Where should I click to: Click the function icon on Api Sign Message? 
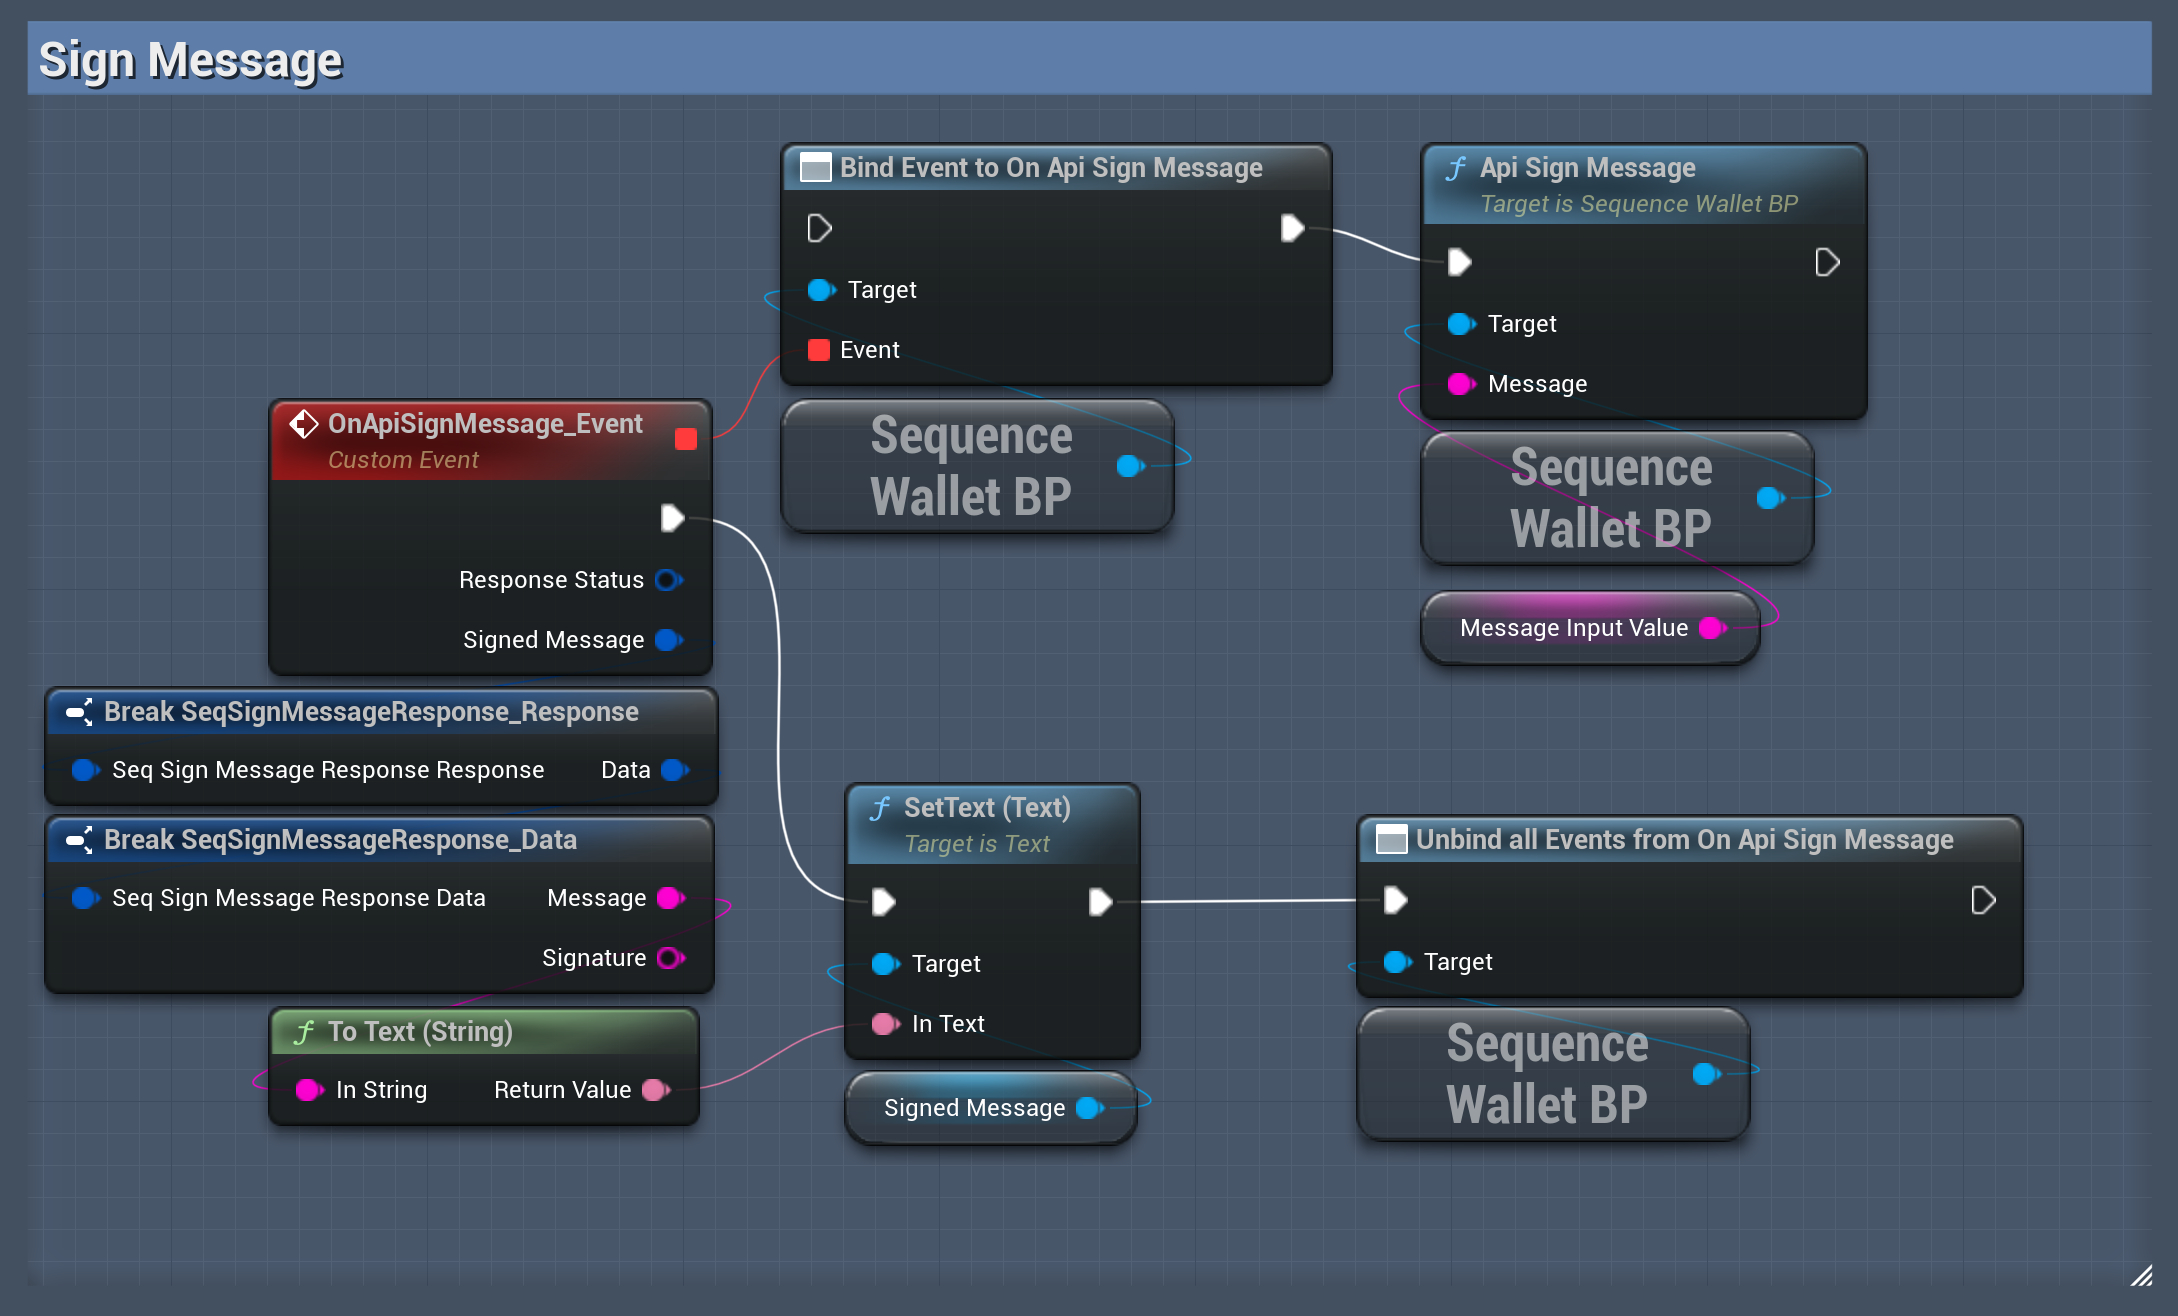[x=1456, y=168]
